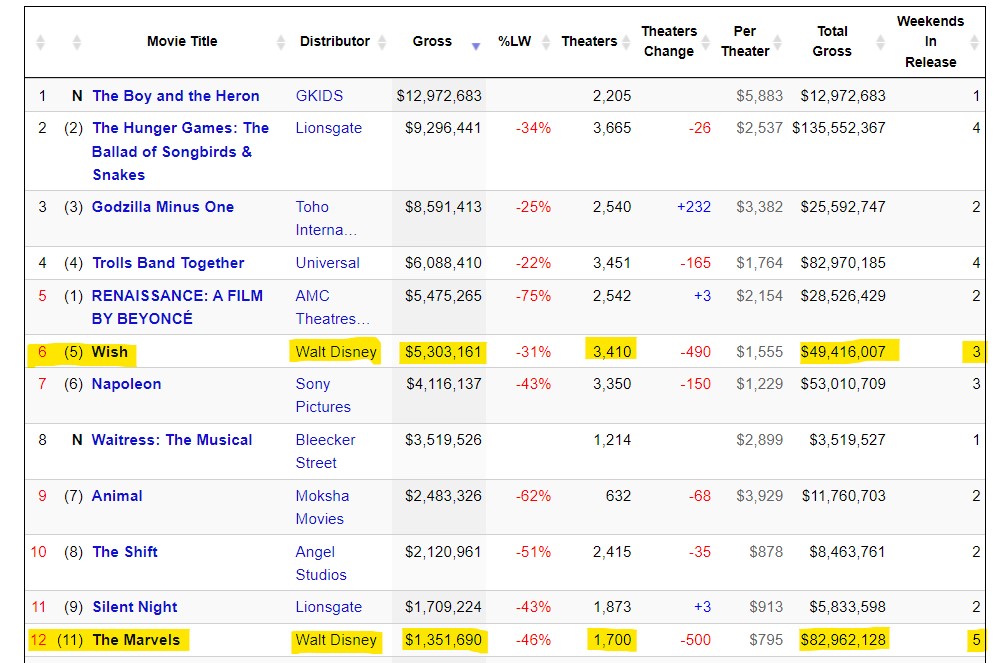
Task: Open the highlighted Wish movie link
Action: pos(110,352)
